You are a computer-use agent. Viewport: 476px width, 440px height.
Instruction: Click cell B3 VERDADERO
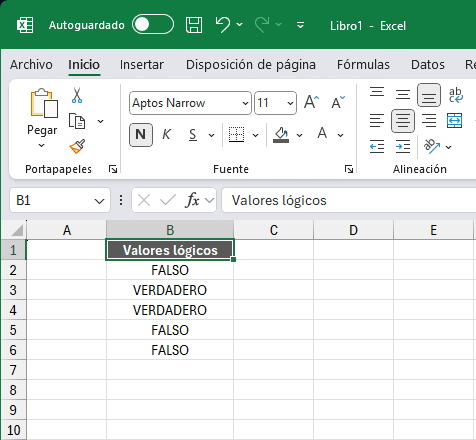pyautogui.click(x=170, y=290)
